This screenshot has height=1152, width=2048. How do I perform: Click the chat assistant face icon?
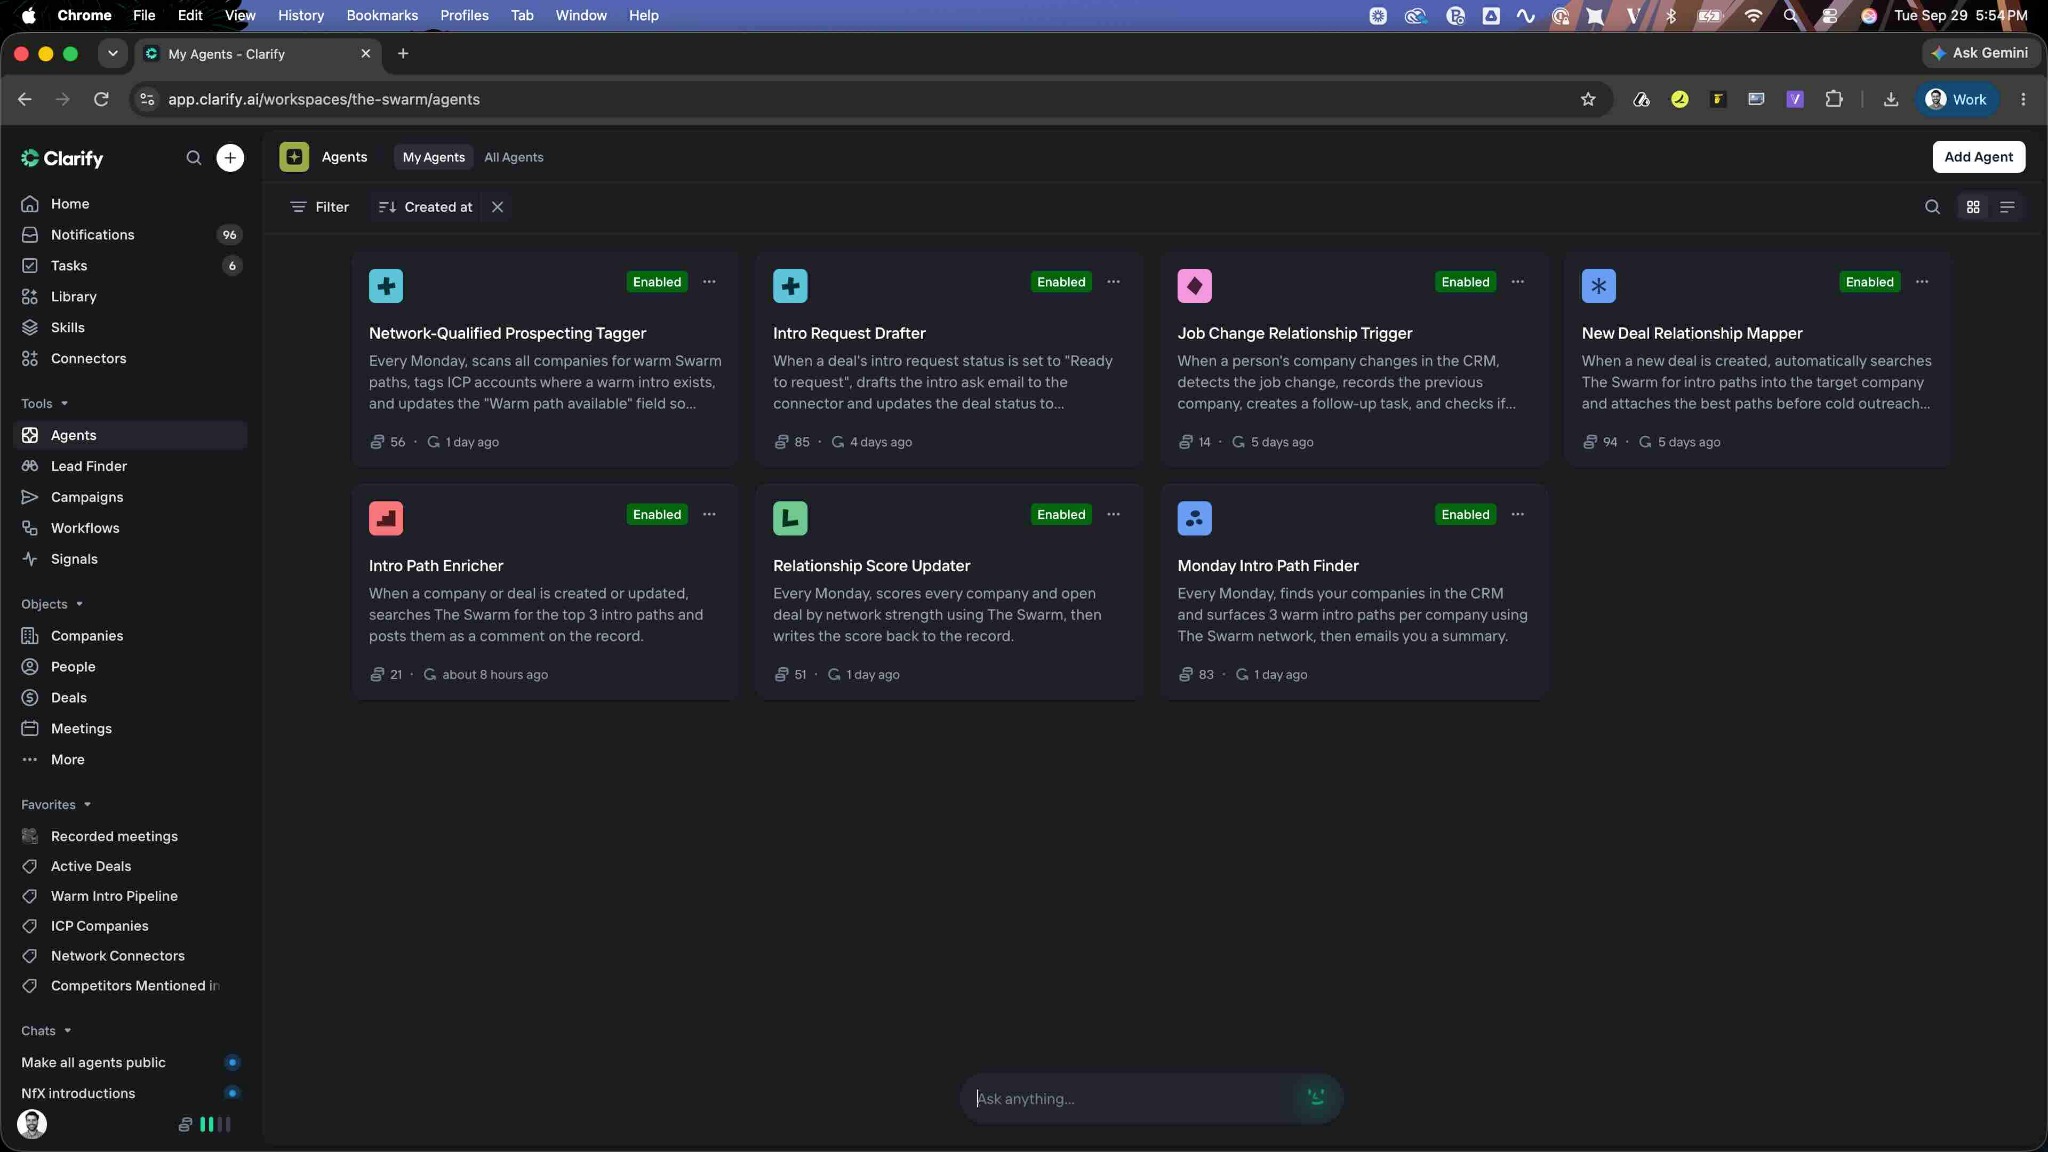1316,1097
